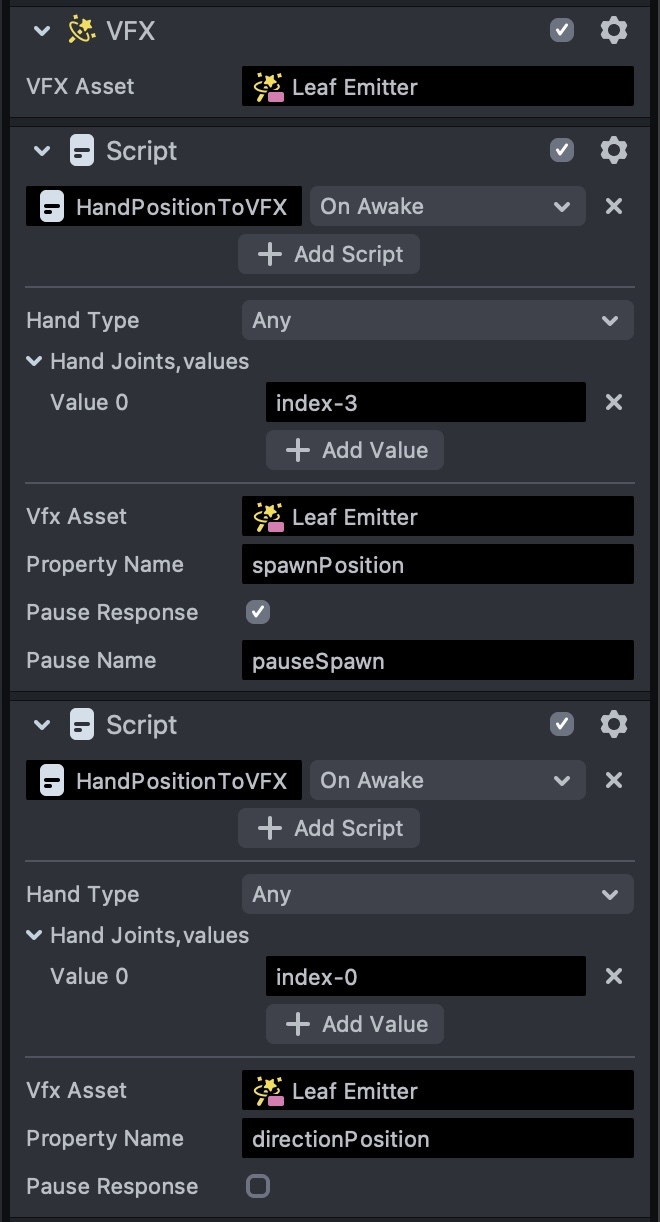Disable the VFX component checkbox
Image resolution: width=660 pixels, height=1222 pixels.
pyautogui.click(x=562, y=31)
